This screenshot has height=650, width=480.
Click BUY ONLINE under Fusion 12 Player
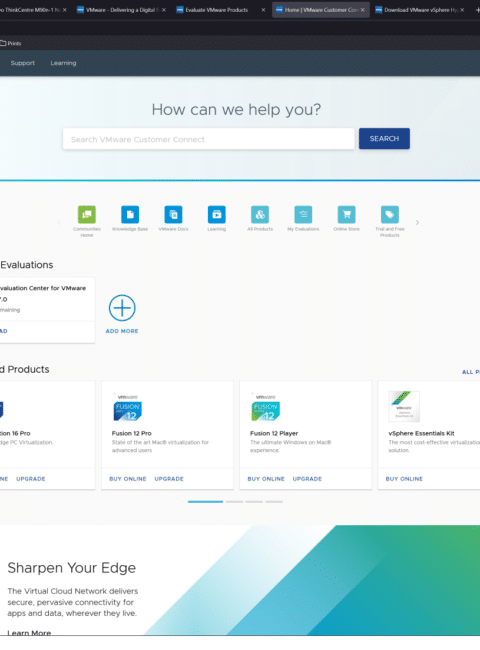coord(266,479)
